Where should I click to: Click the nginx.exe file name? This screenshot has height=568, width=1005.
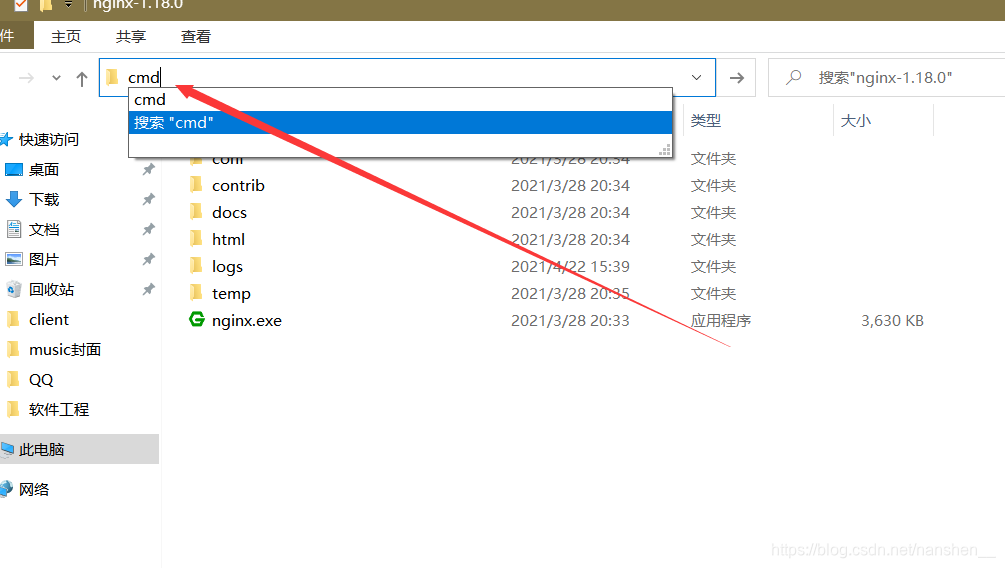[247, 321]
